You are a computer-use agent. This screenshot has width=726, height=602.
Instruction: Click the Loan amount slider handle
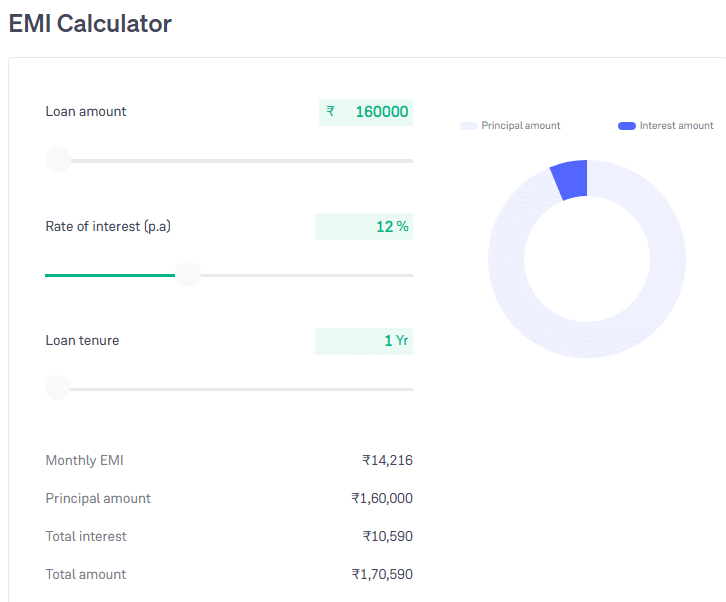point(58,160)
